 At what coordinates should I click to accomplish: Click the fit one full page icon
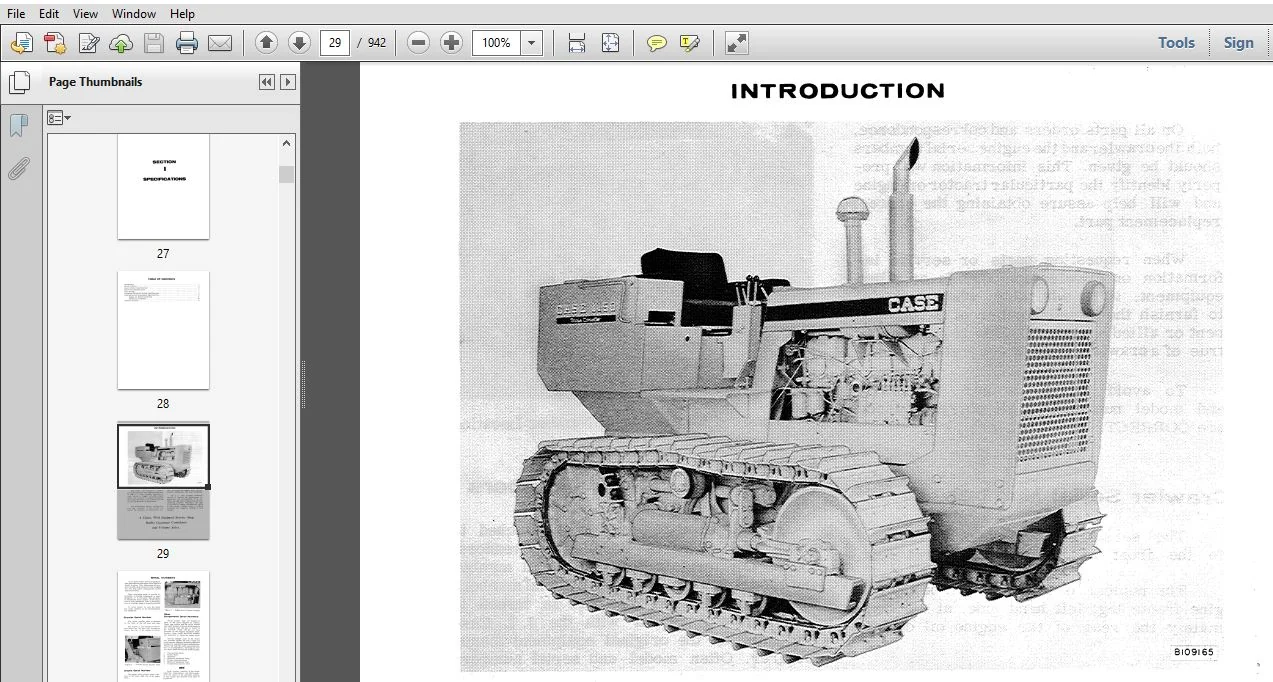[x=610, y=43]
